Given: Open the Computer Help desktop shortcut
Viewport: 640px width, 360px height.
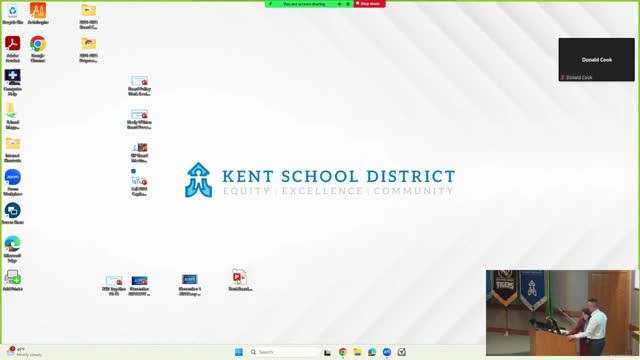Looking at the screenshot, I should [x=13, y=82].
